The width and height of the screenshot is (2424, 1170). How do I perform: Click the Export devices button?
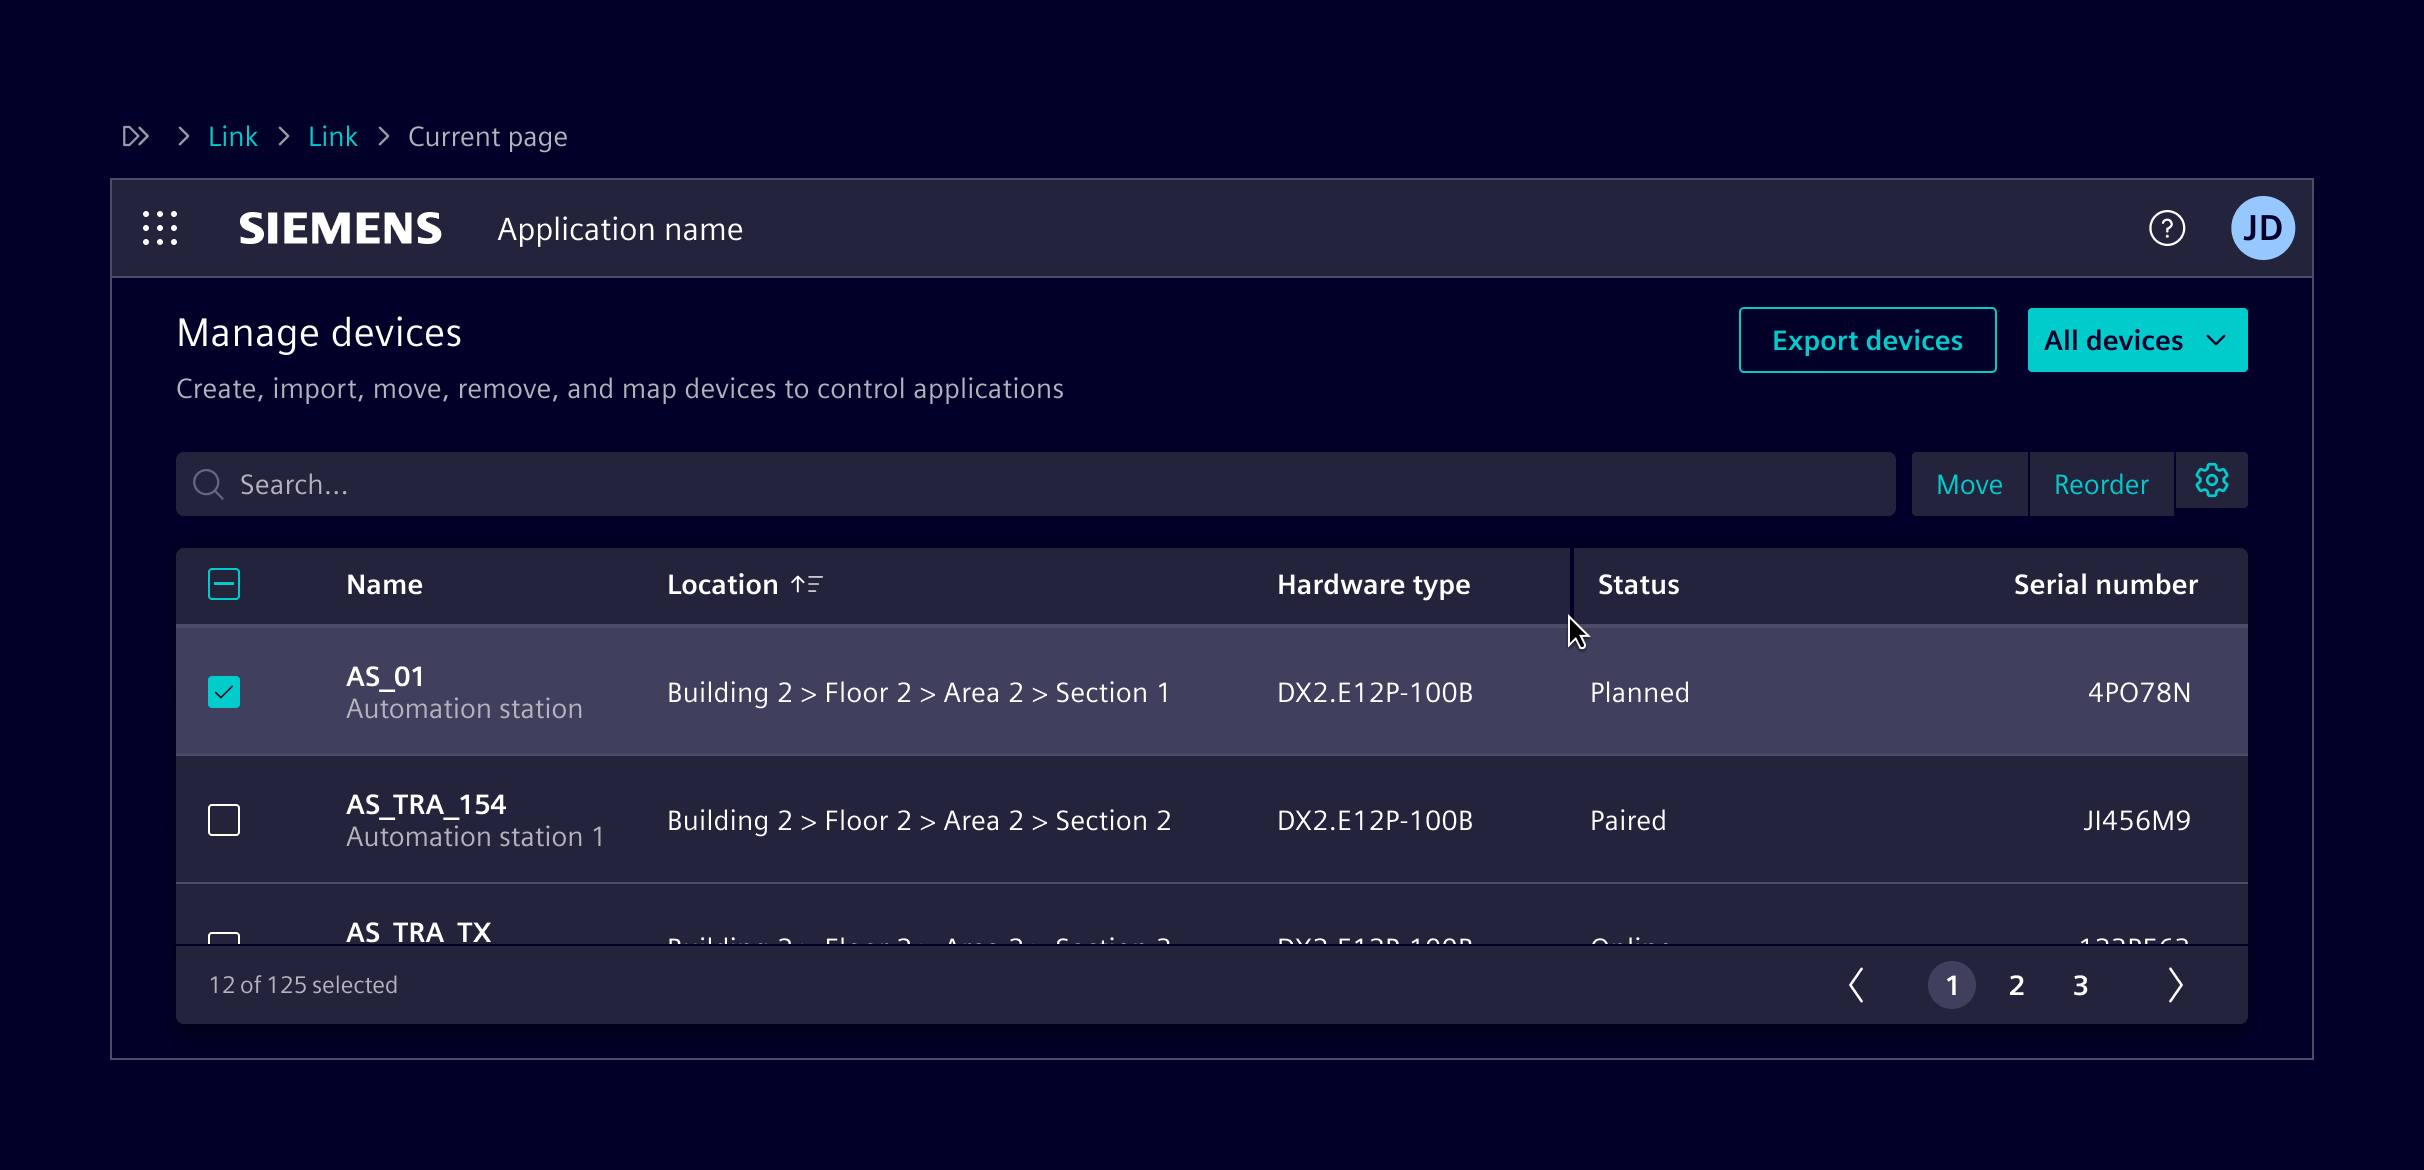pos(1866,339)
